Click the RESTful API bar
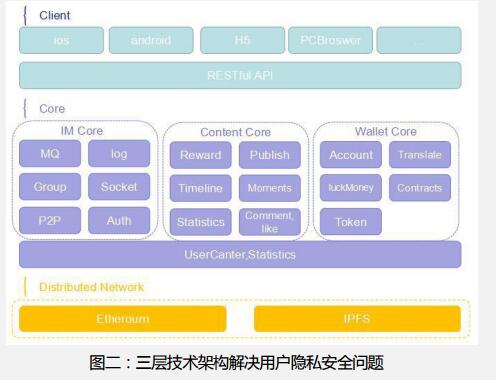 pos(240,75)
